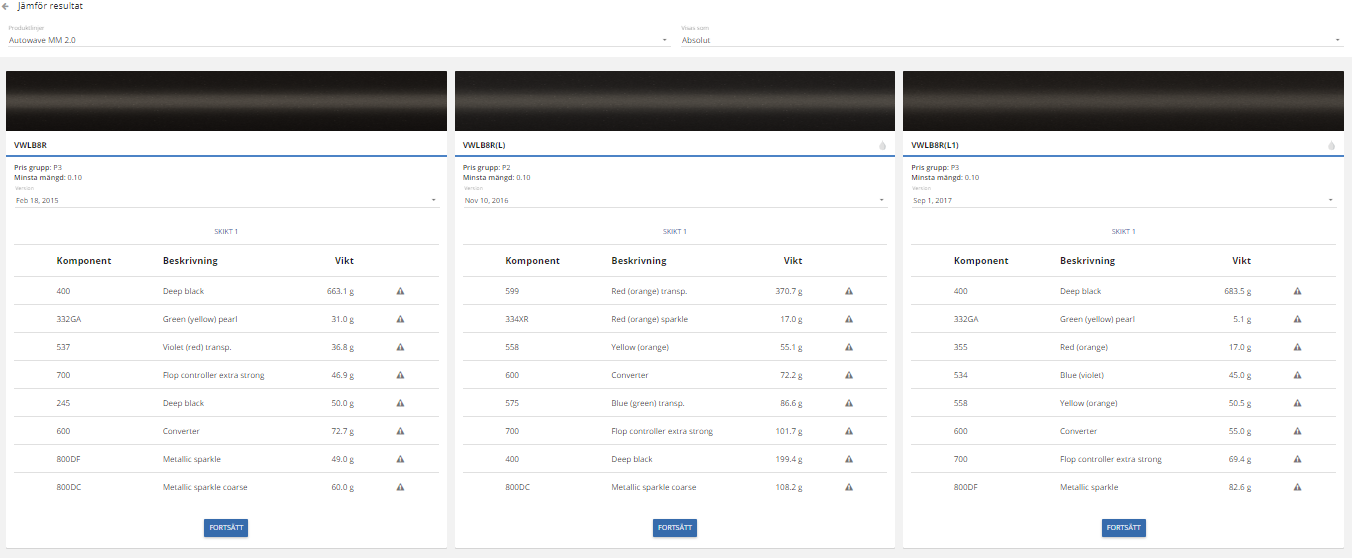
Task: Click warning icon for 700 row weighing 101.7 g
Action: [x=849, y=431]
